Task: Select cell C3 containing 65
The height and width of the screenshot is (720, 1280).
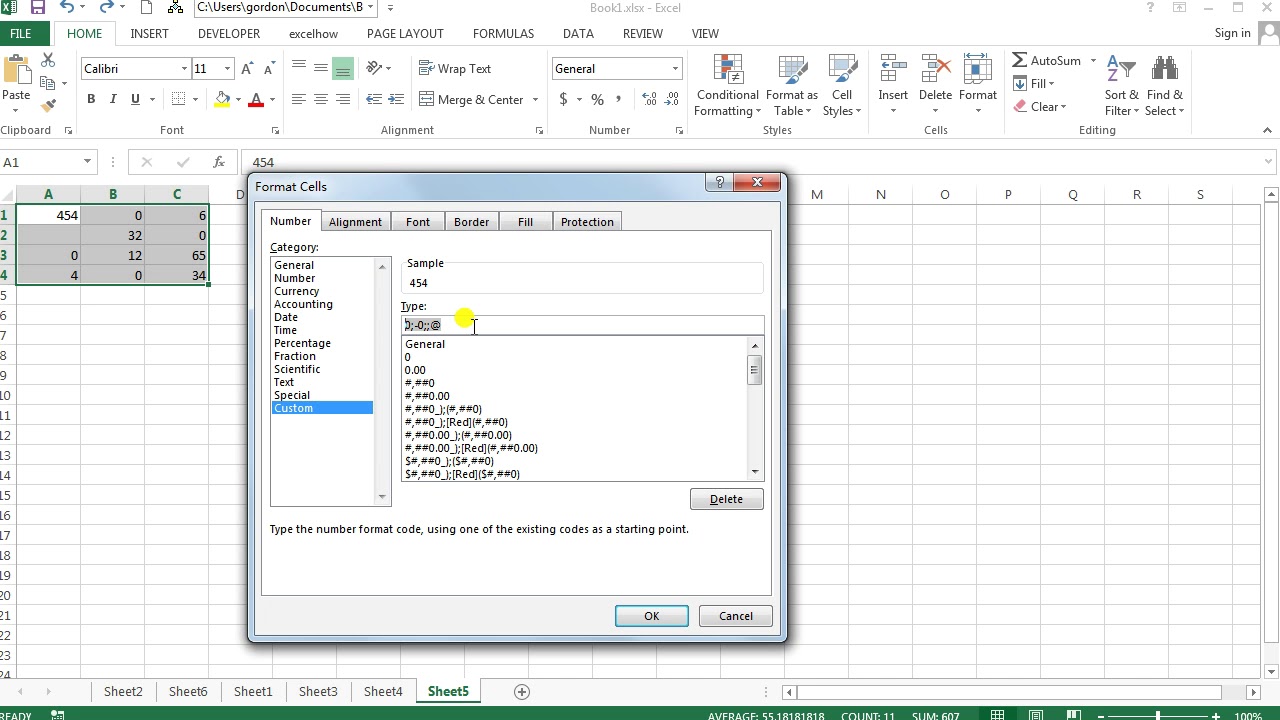Action: click(x=177, y=255)
